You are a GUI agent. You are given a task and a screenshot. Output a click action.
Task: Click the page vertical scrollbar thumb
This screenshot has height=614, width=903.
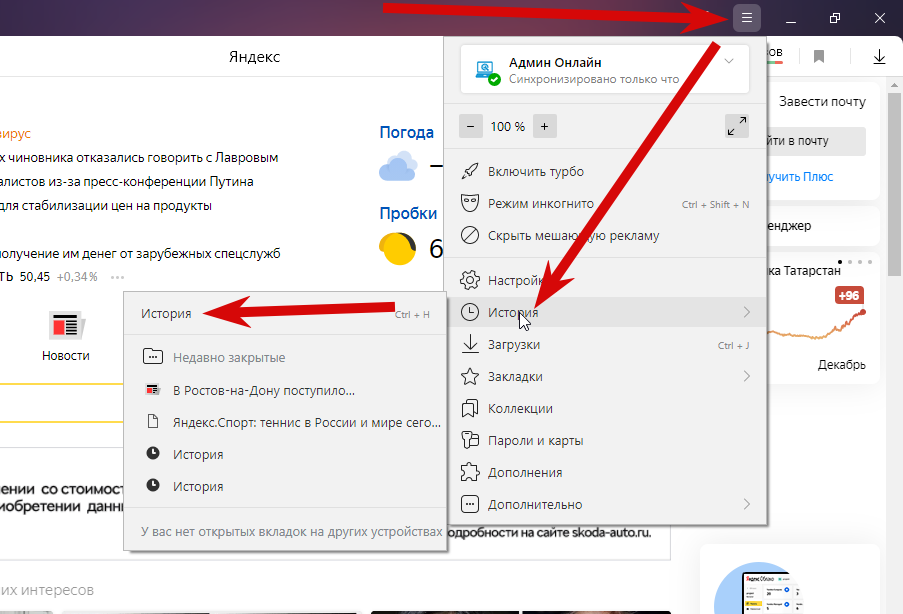pos(894,184)
